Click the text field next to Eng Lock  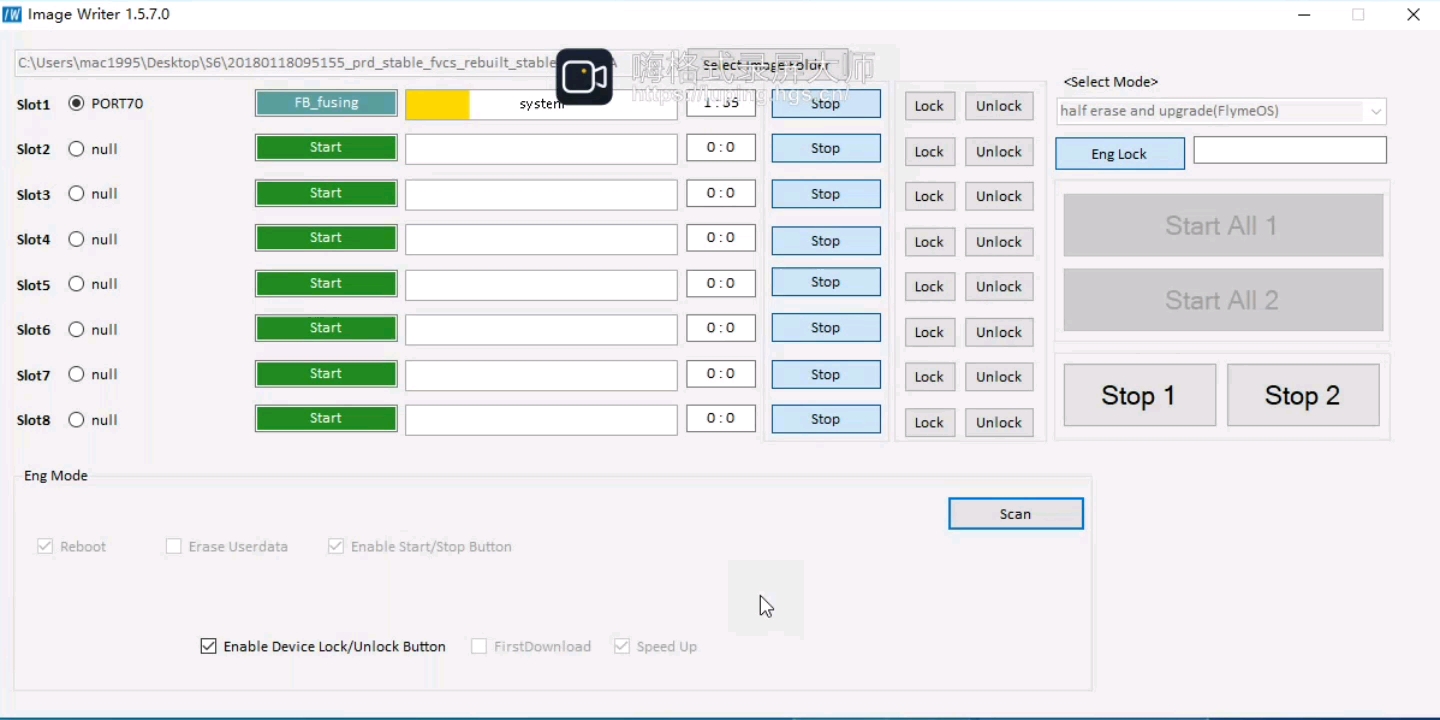coord(1290,150)
